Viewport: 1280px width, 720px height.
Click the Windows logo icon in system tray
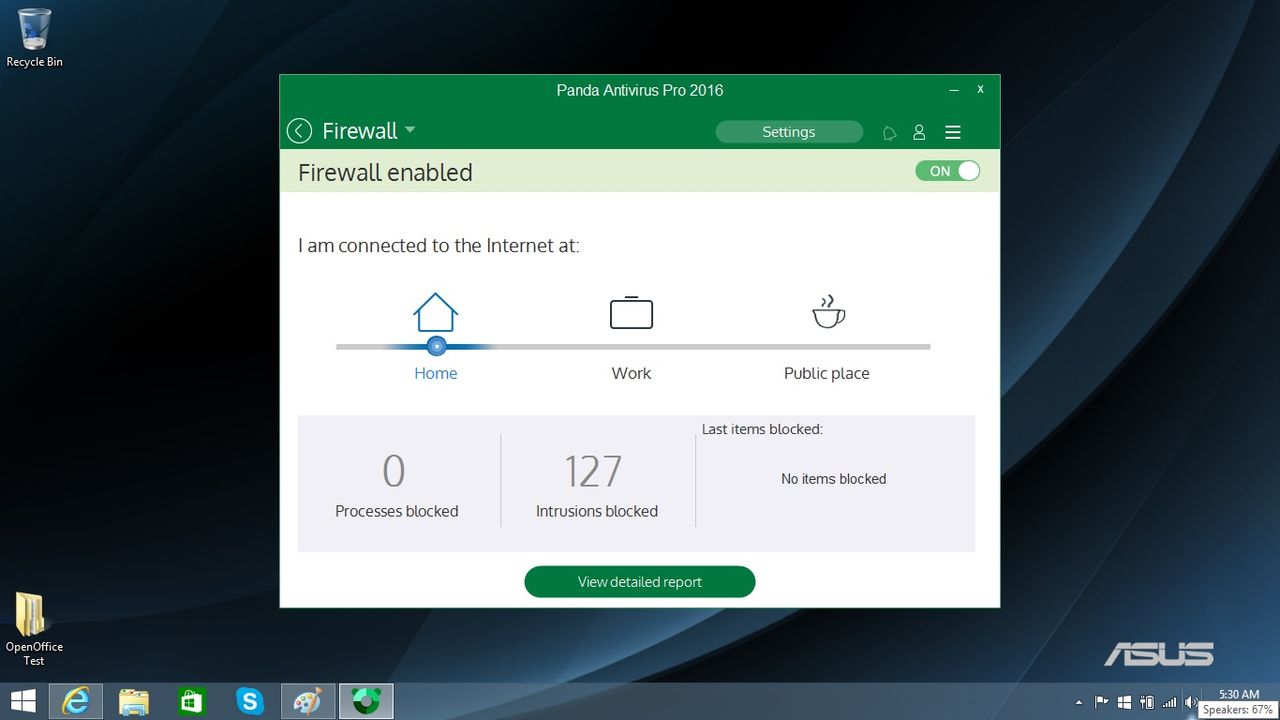[1124, 702]
